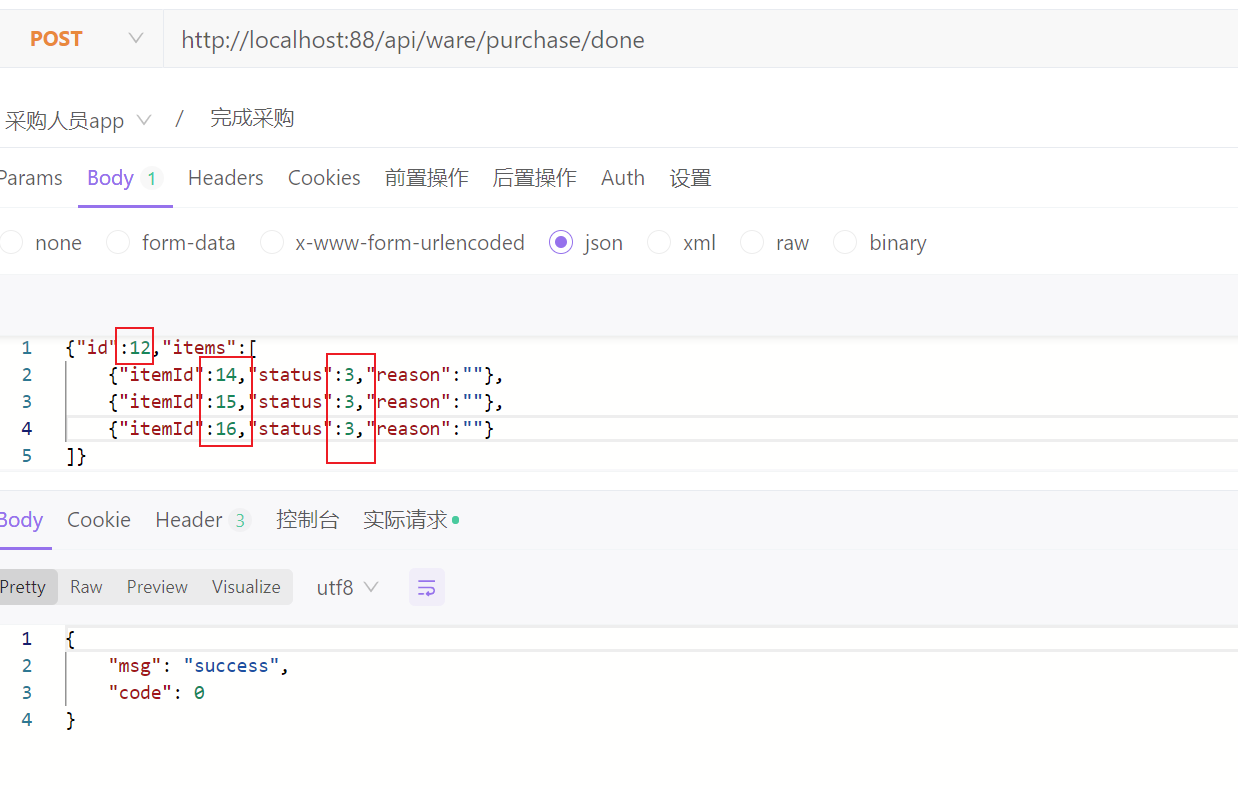Open the 前置操作 tab
Screen dimensions: 1238x789
pyautogui.click(x=426, y=178)
